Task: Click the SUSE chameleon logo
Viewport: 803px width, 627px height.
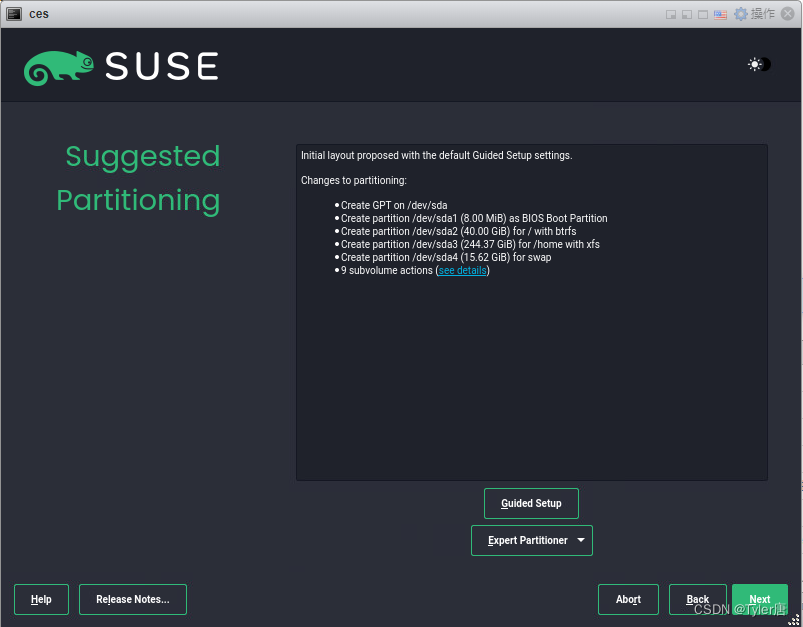Action: [x=60, y=64]
